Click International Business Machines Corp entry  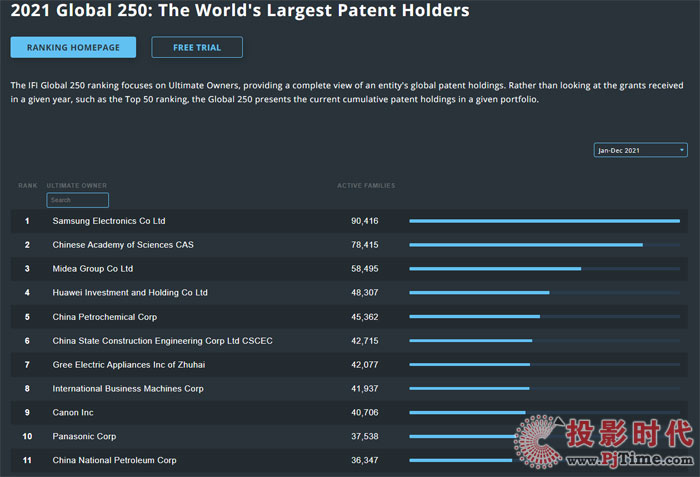point(128,389)
